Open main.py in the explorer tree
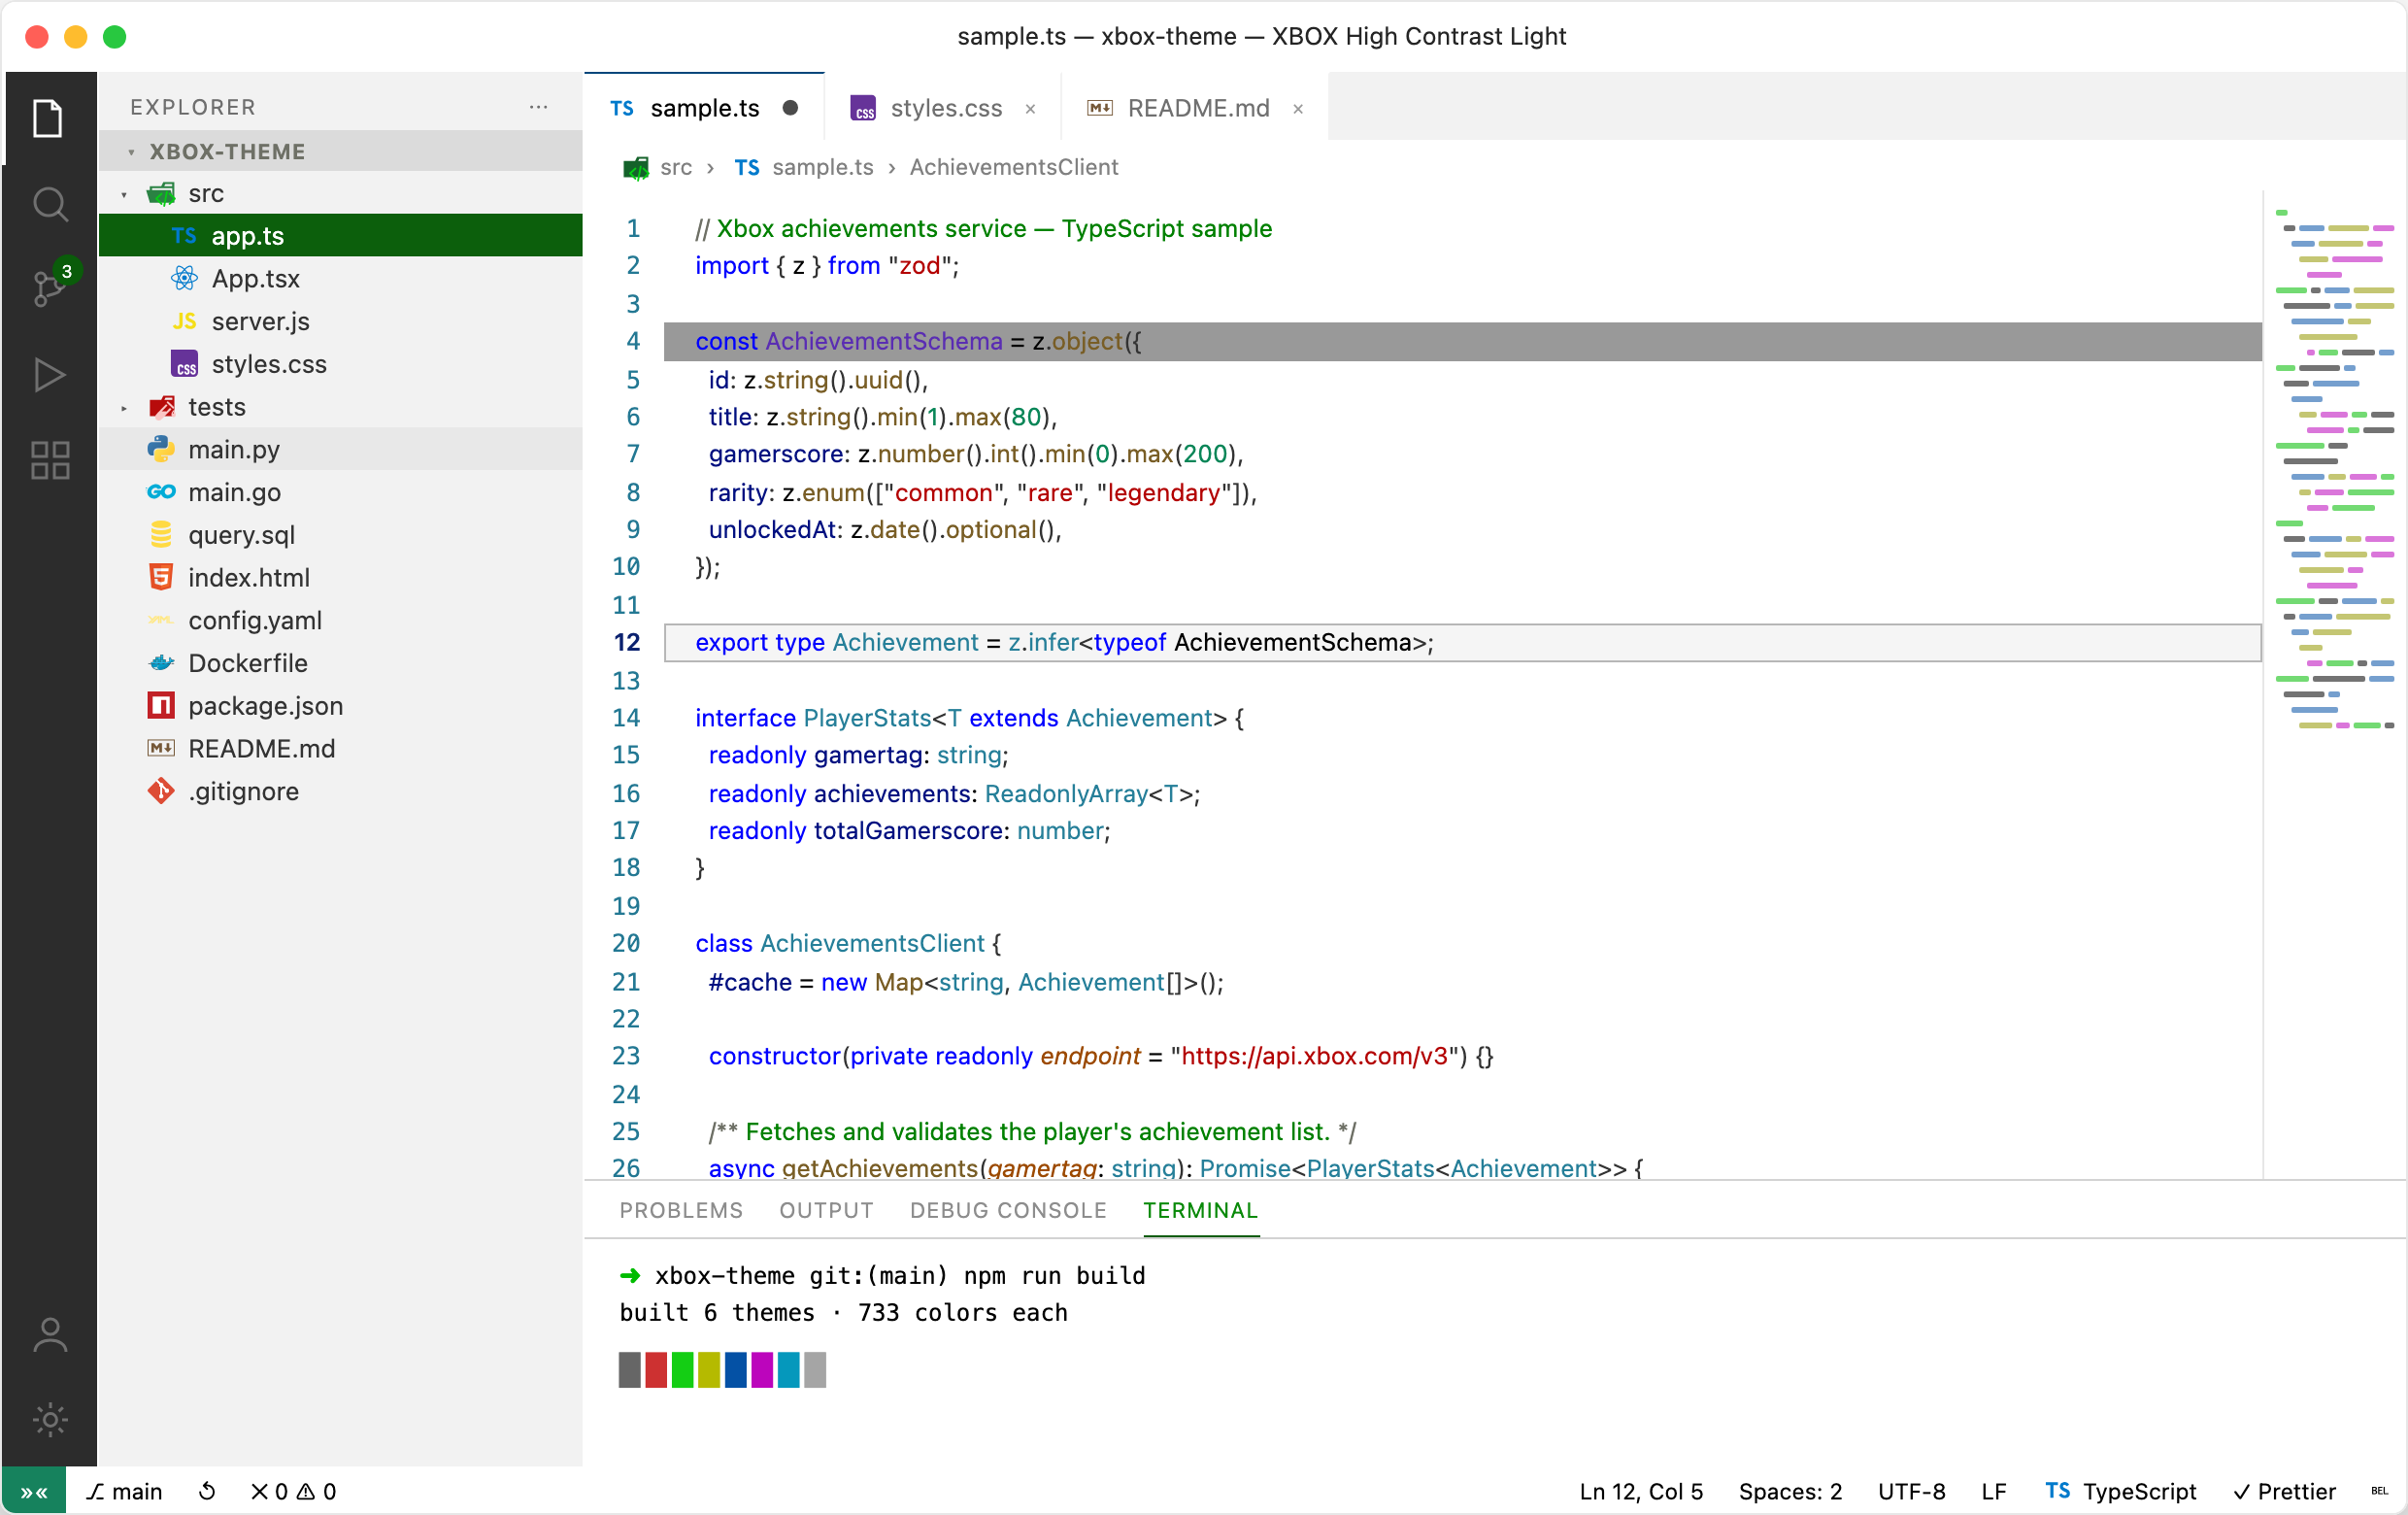2408x1515 pixels. pos(341,449)
